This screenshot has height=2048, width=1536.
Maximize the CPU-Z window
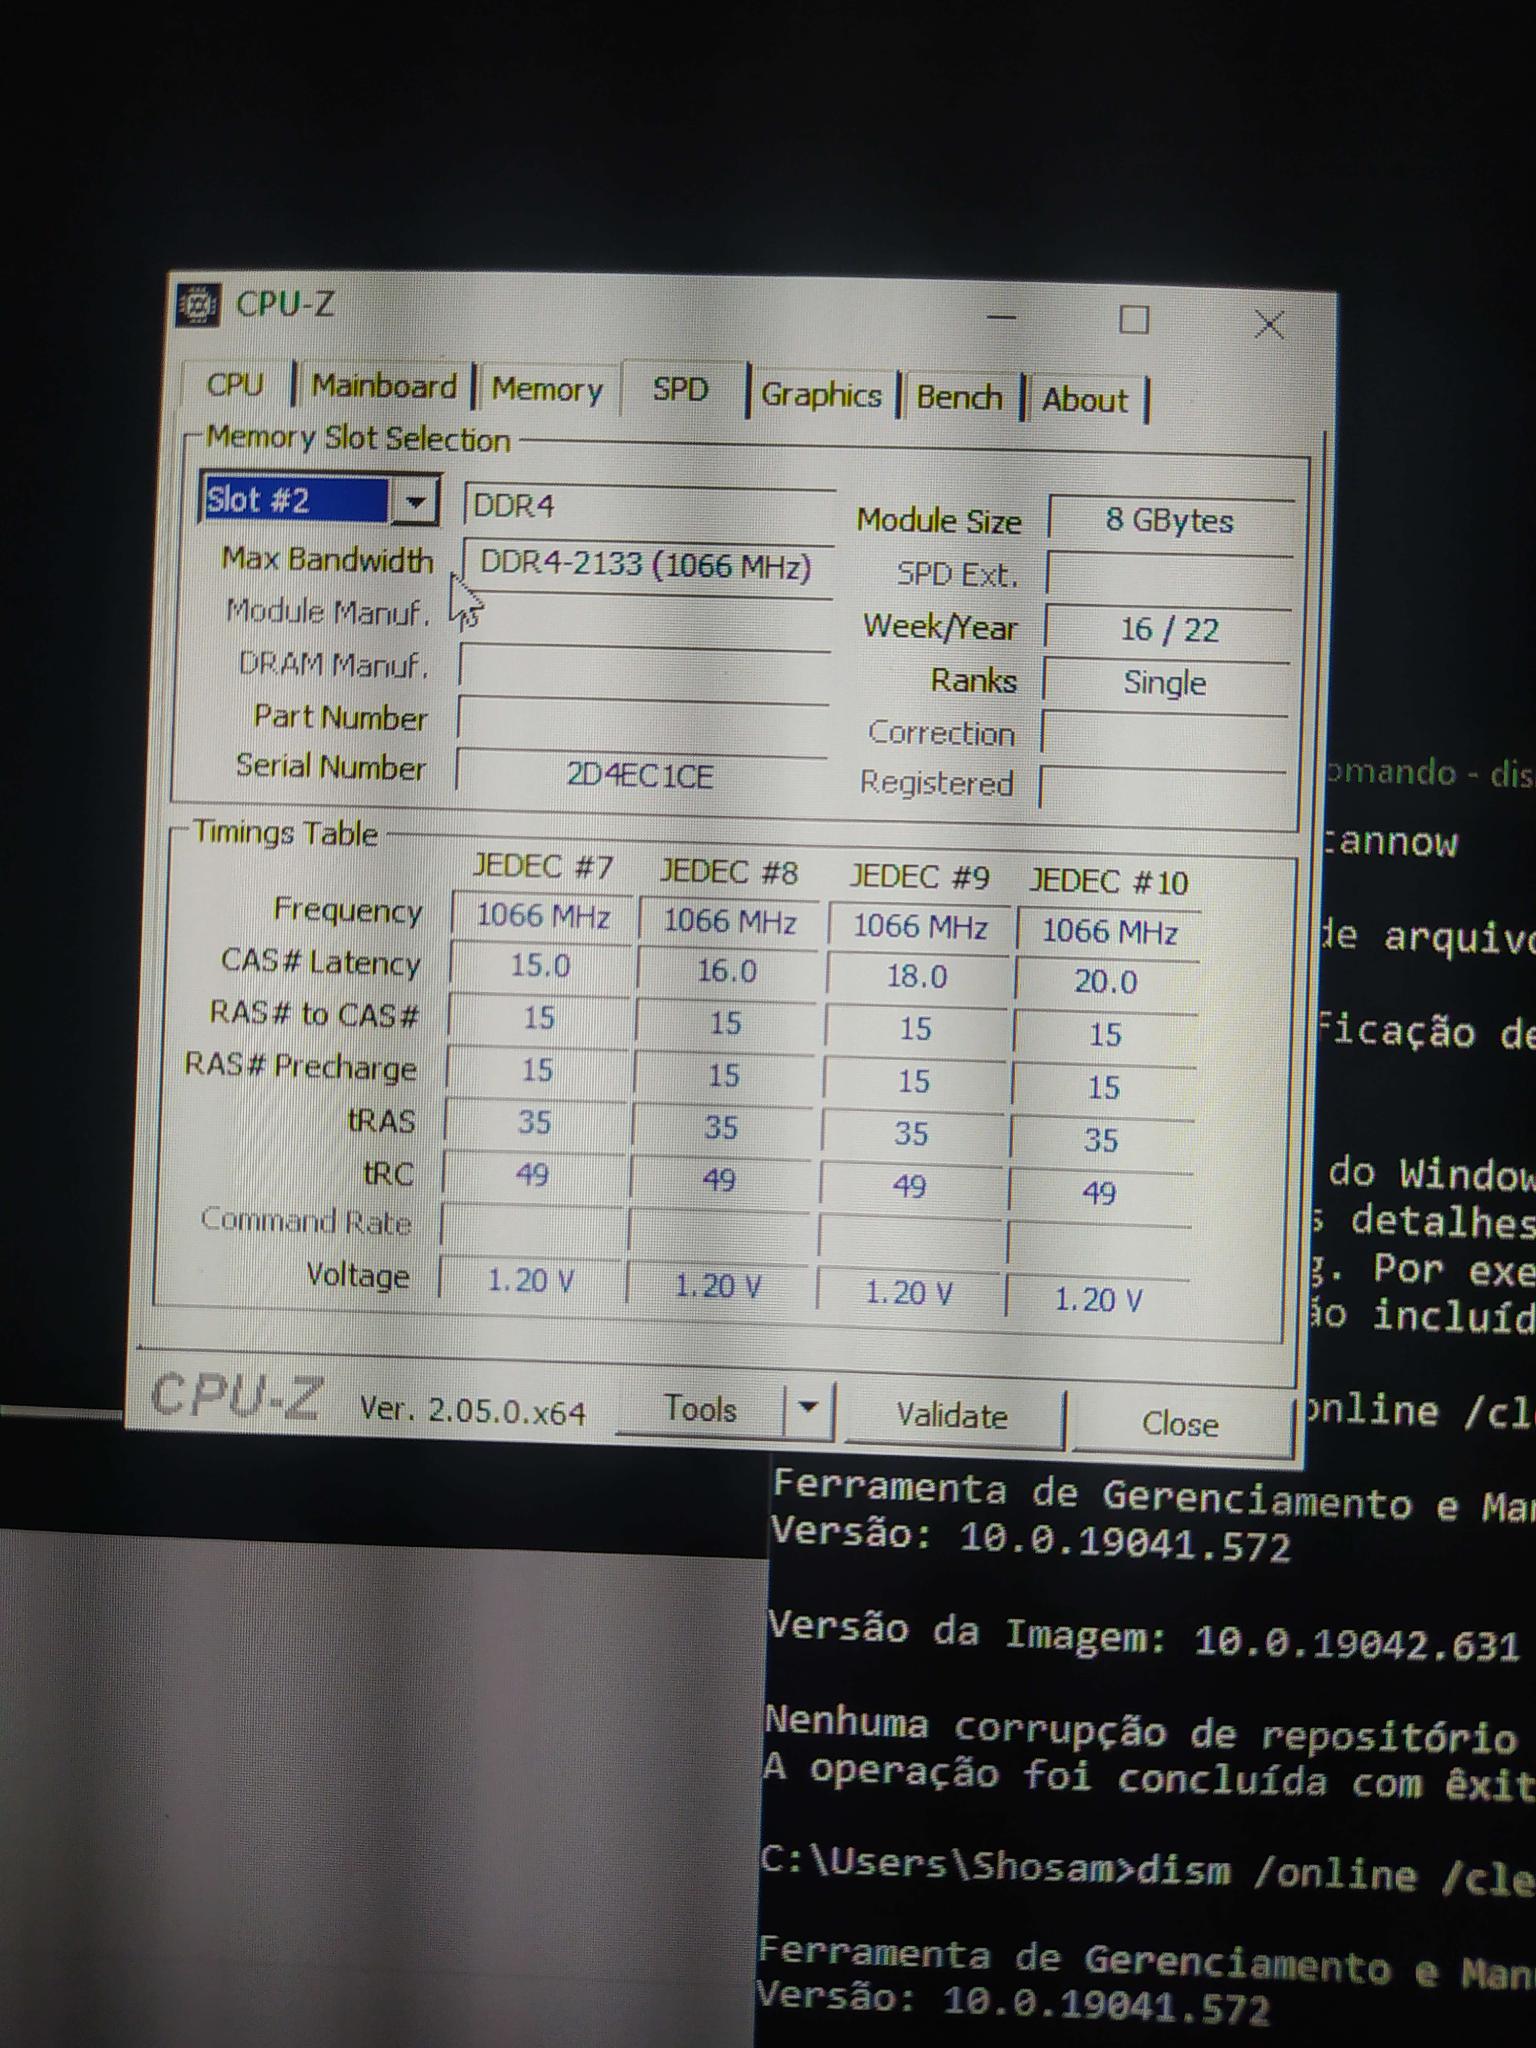click(x=1134, y=320)
